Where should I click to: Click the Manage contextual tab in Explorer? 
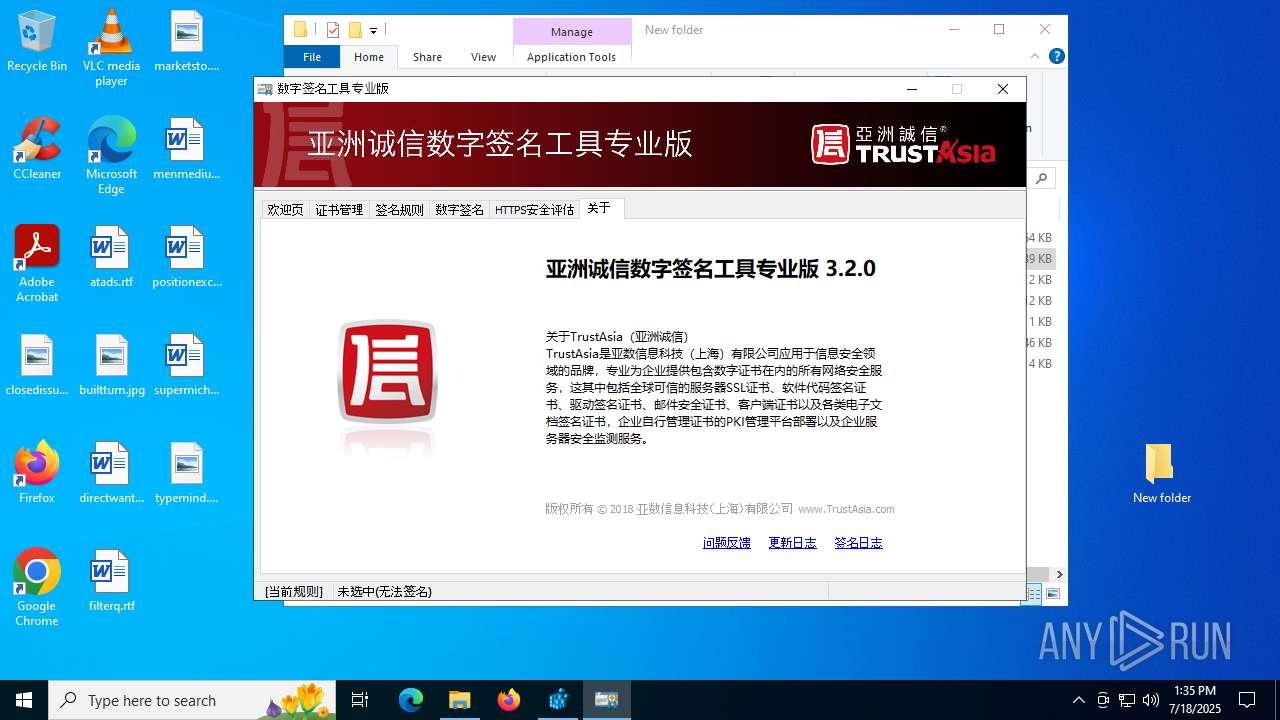[x=572, y=32]
